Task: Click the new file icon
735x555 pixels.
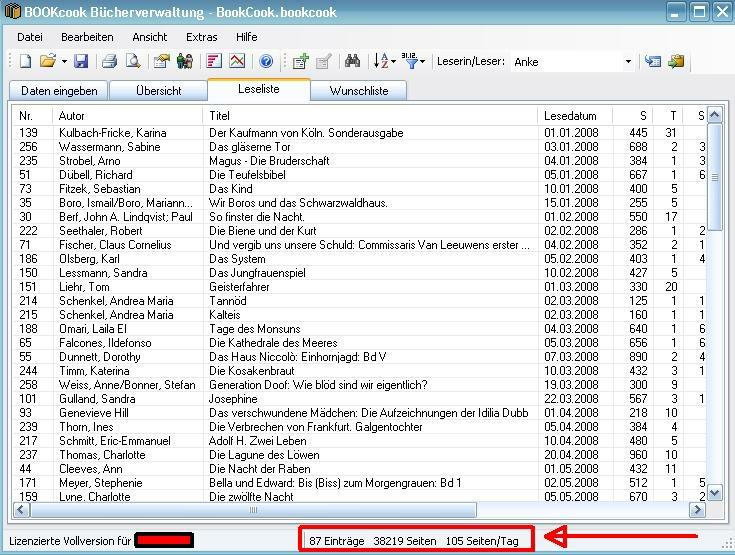Action: coord(26,62)
